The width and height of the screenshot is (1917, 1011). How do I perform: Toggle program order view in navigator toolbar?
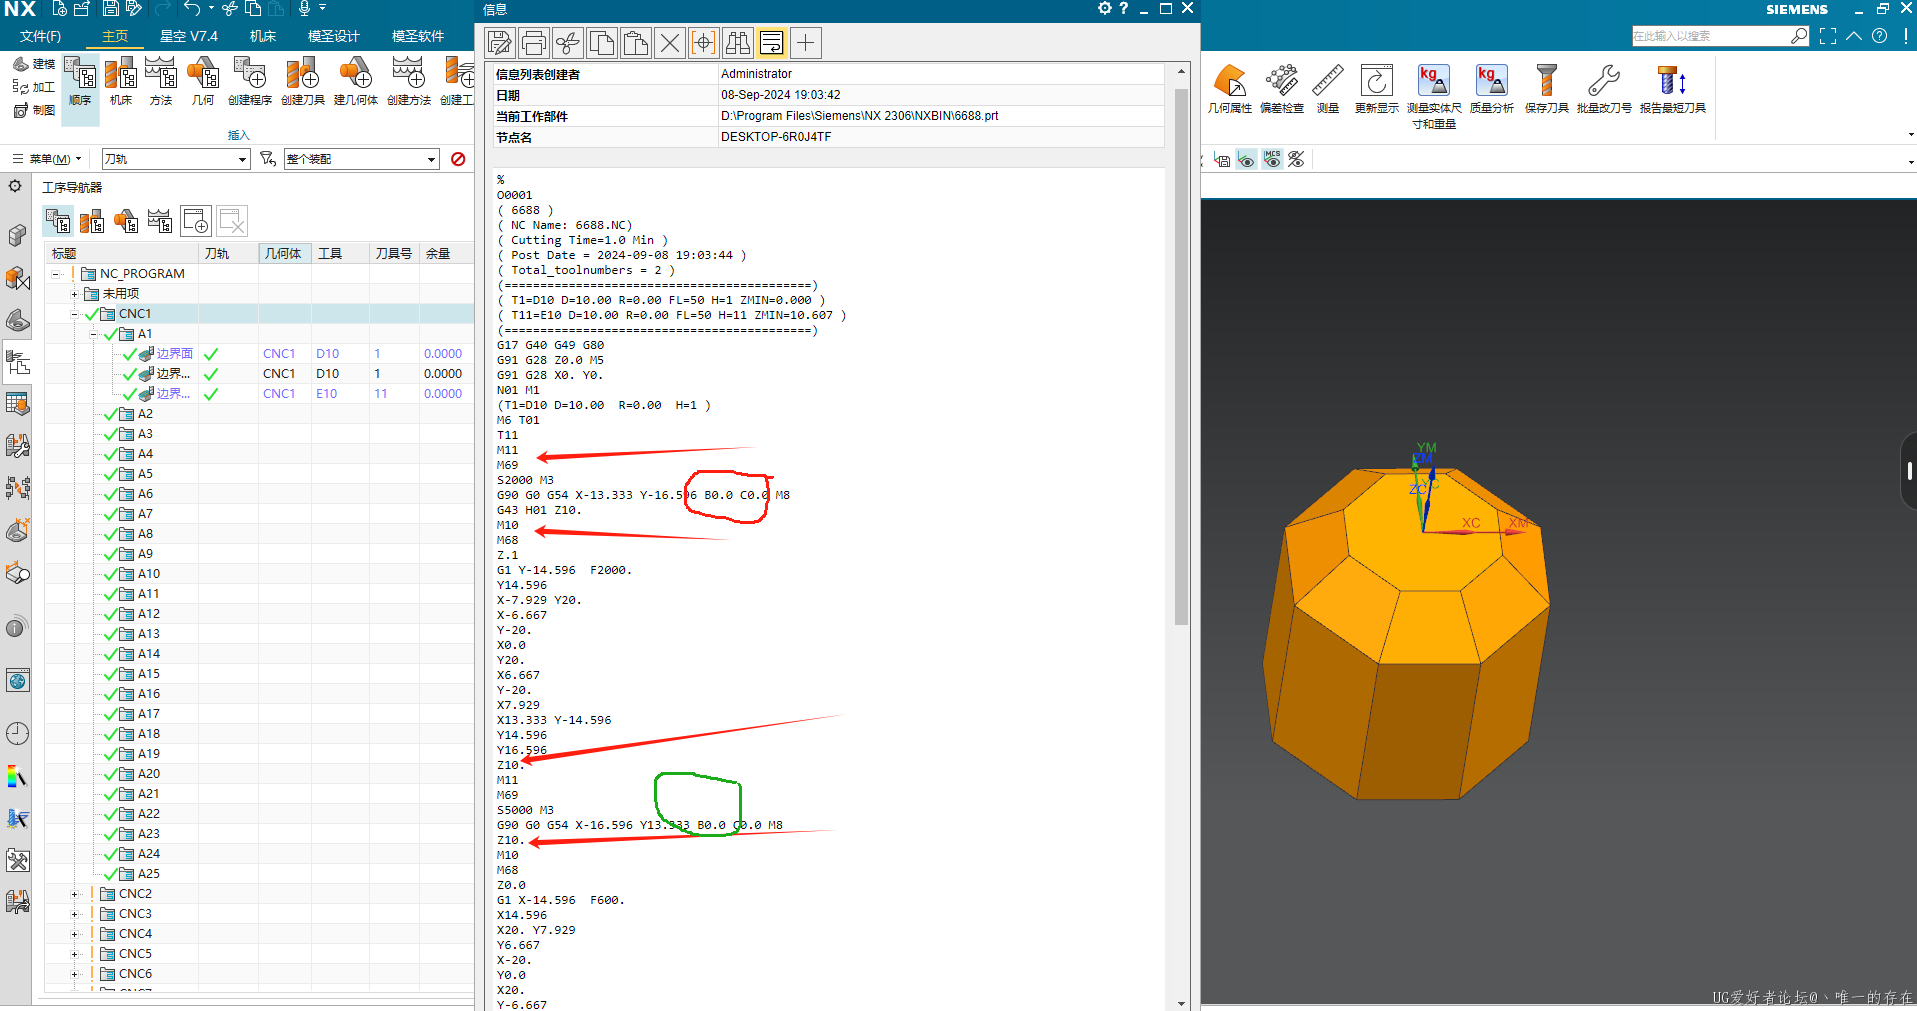[x=58, y=221]
